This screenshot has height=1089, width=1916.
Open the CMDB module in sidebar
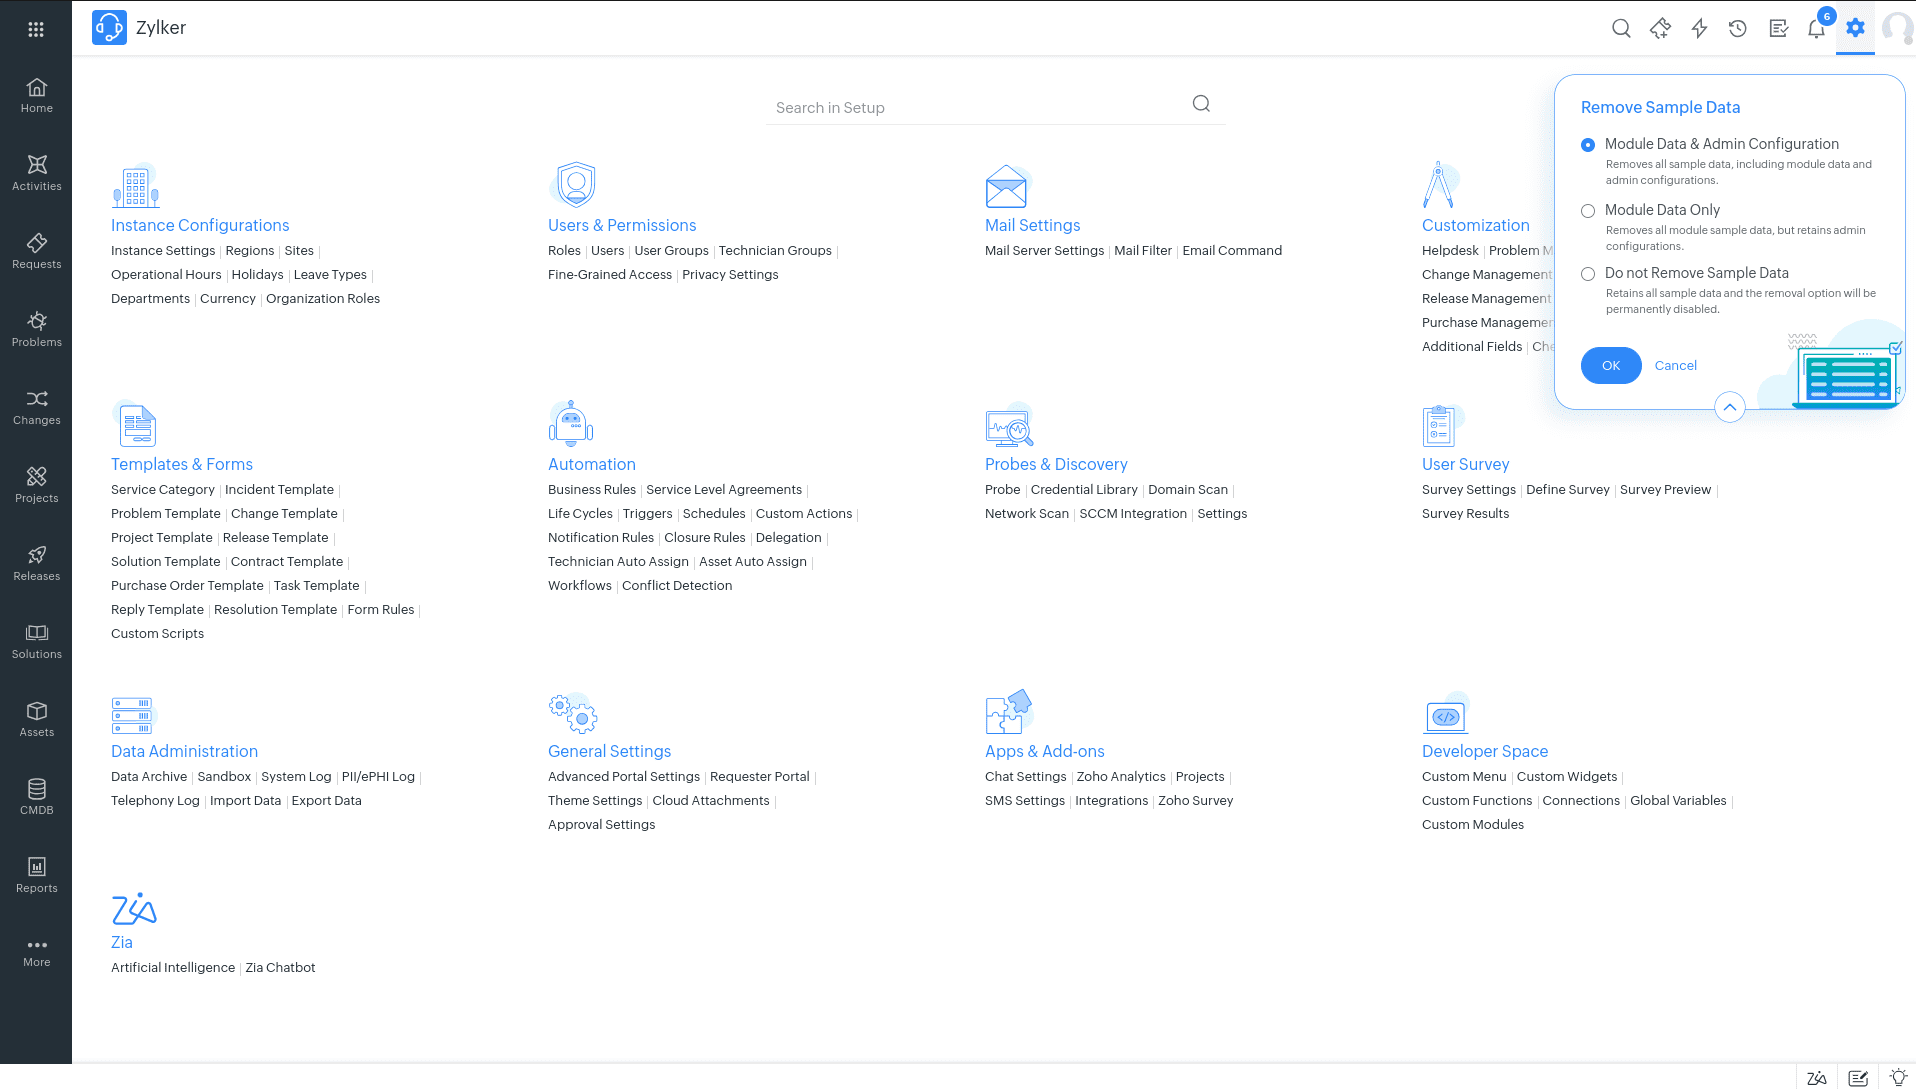click(37, 797)
